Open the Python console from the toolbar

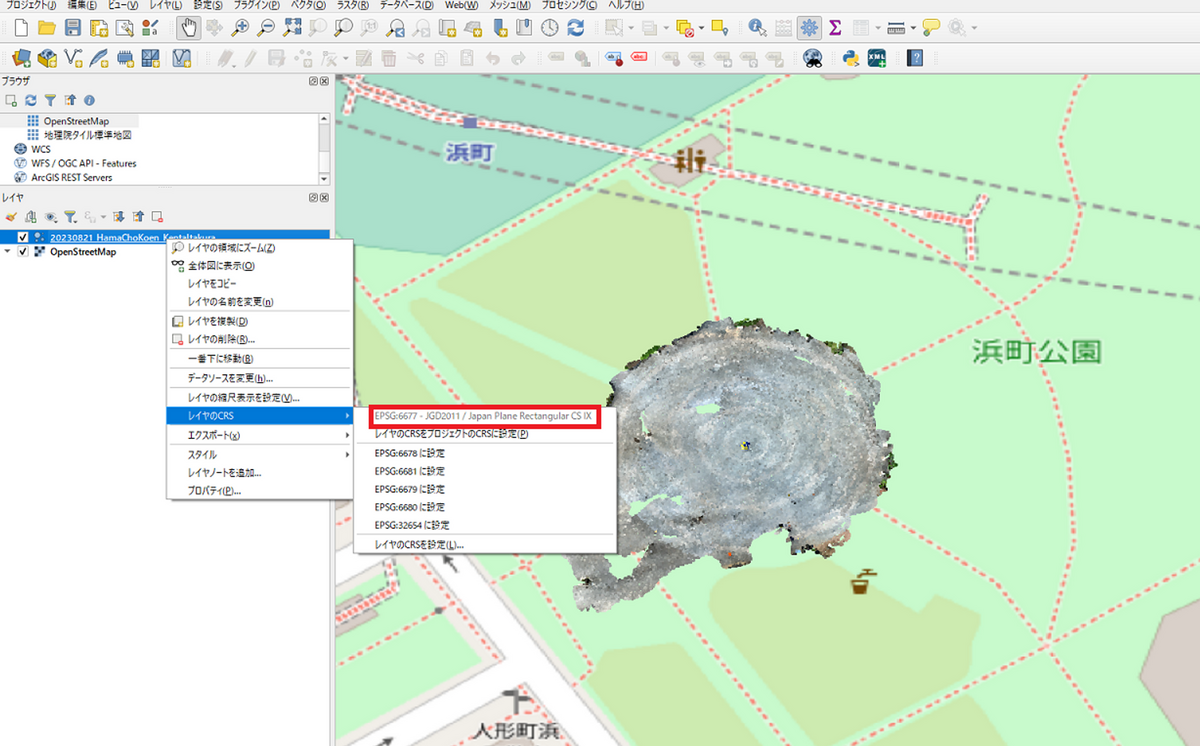850,58
